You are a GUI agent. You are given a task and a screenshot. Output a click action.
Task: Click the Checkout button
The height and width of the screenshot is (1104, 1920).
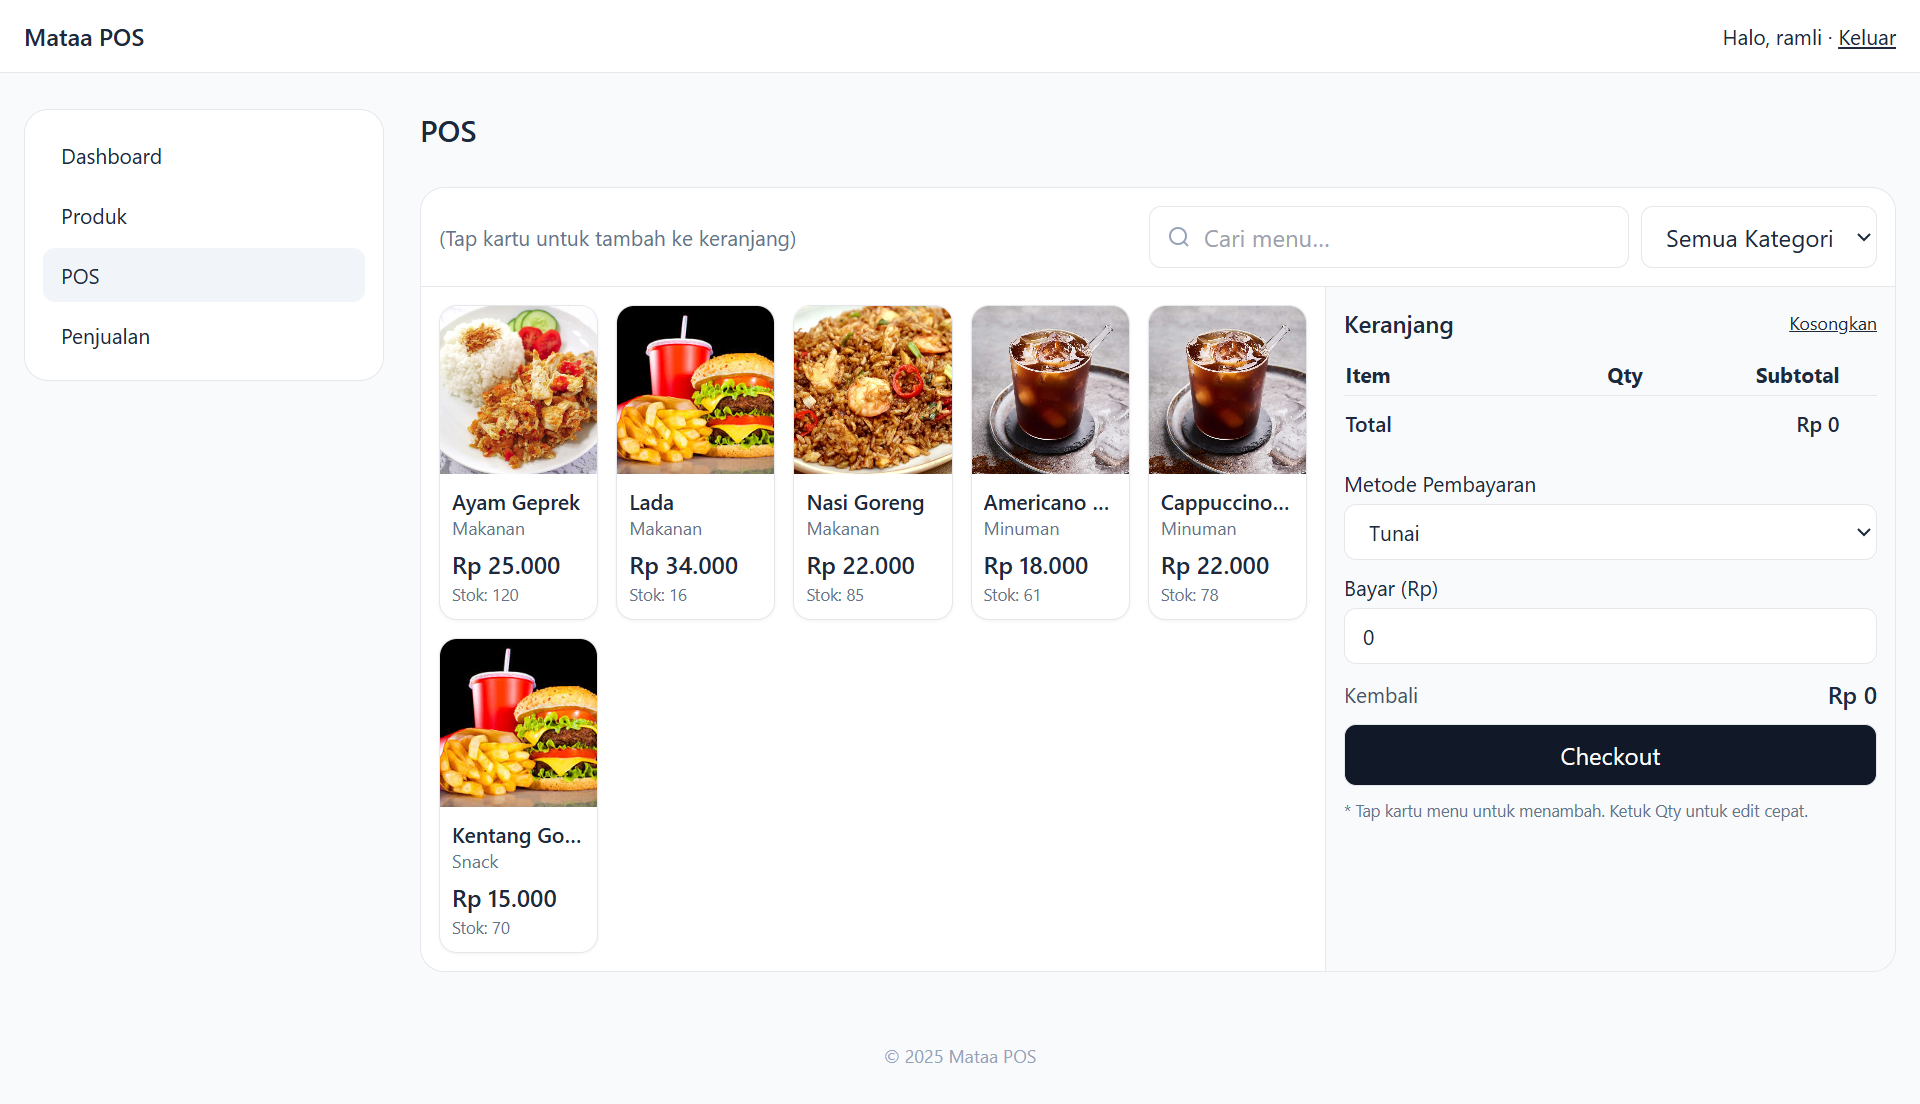tap(1610, 756)
